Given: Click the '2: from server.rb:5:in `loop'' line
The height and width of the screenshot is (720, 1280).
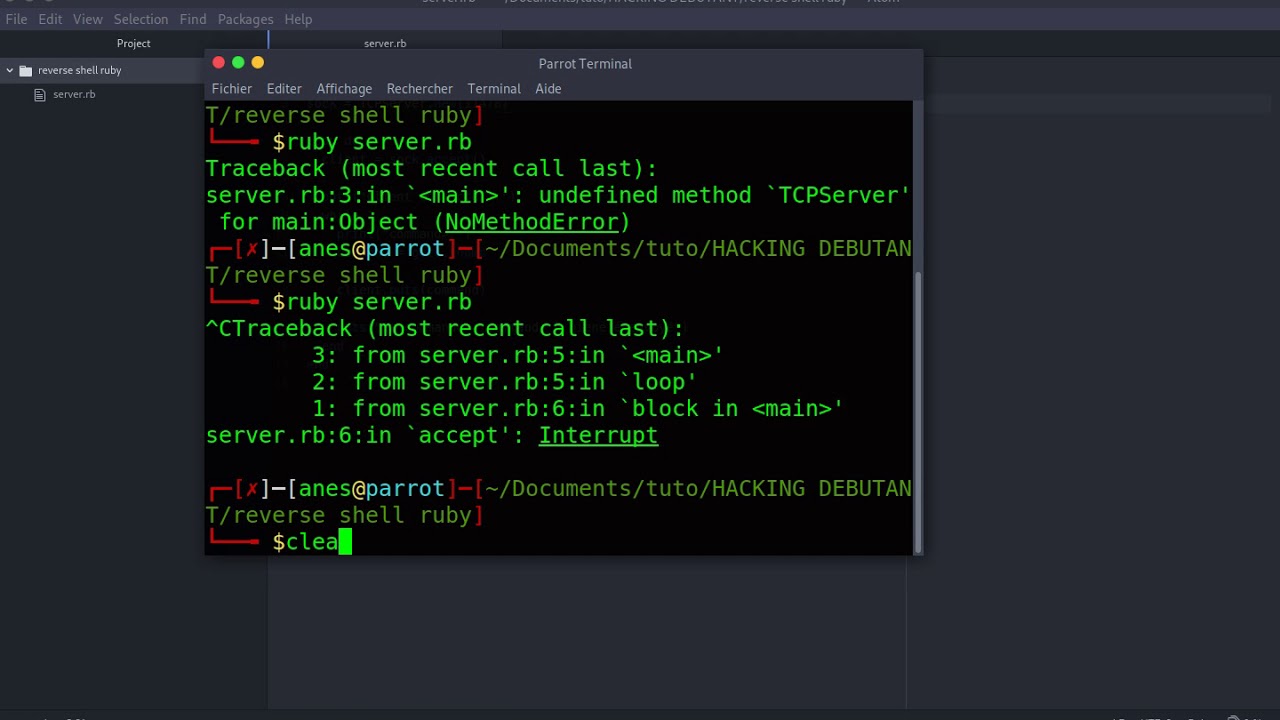Looking at the screenshot, I should [x=504, y=382].
